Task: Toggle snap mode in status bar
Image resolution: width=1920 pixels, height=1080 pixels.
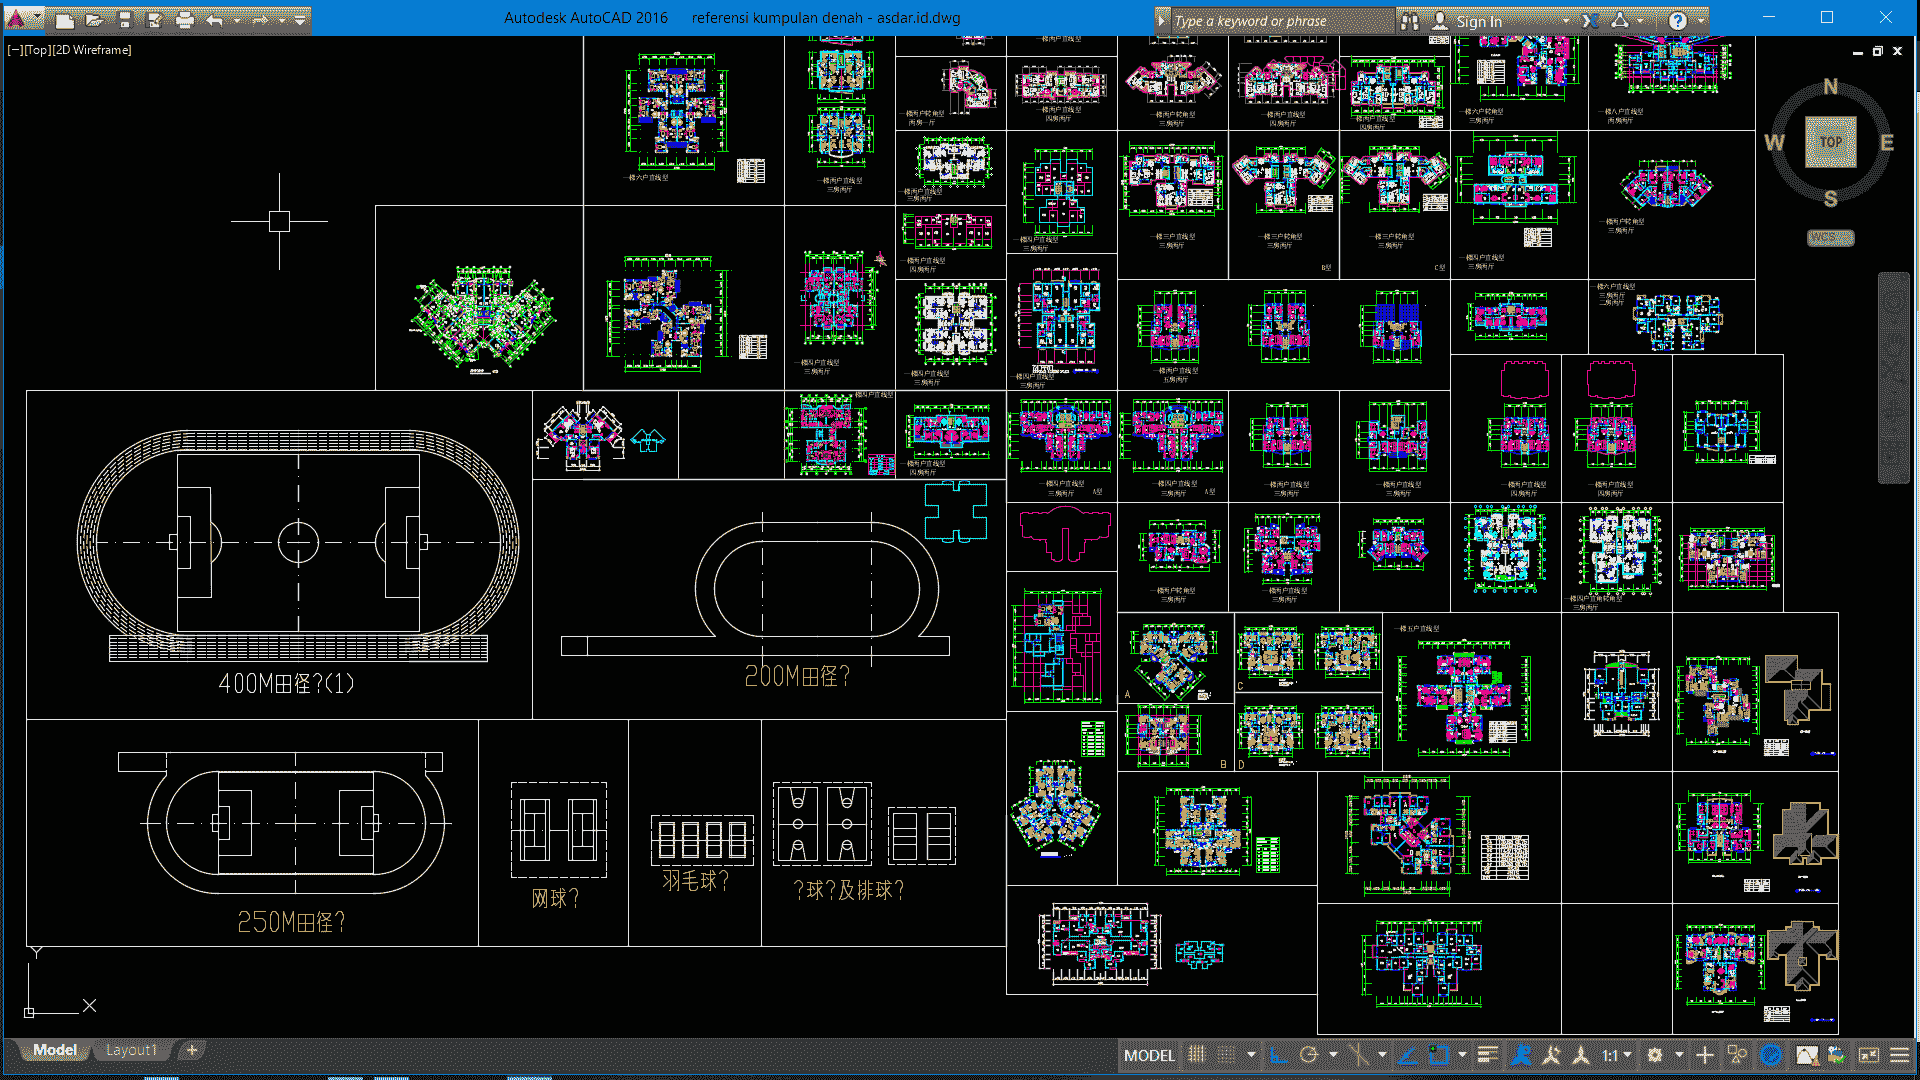Action: click(1226, 1055)
